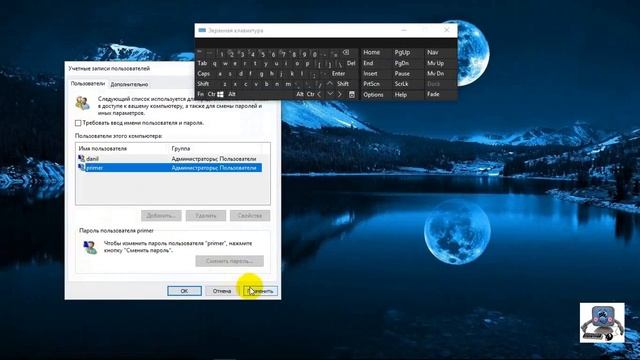Click the 1 key on on-screen keyboard
The width and height of the screenshot is (640, 360).
[x=222, y=54]
